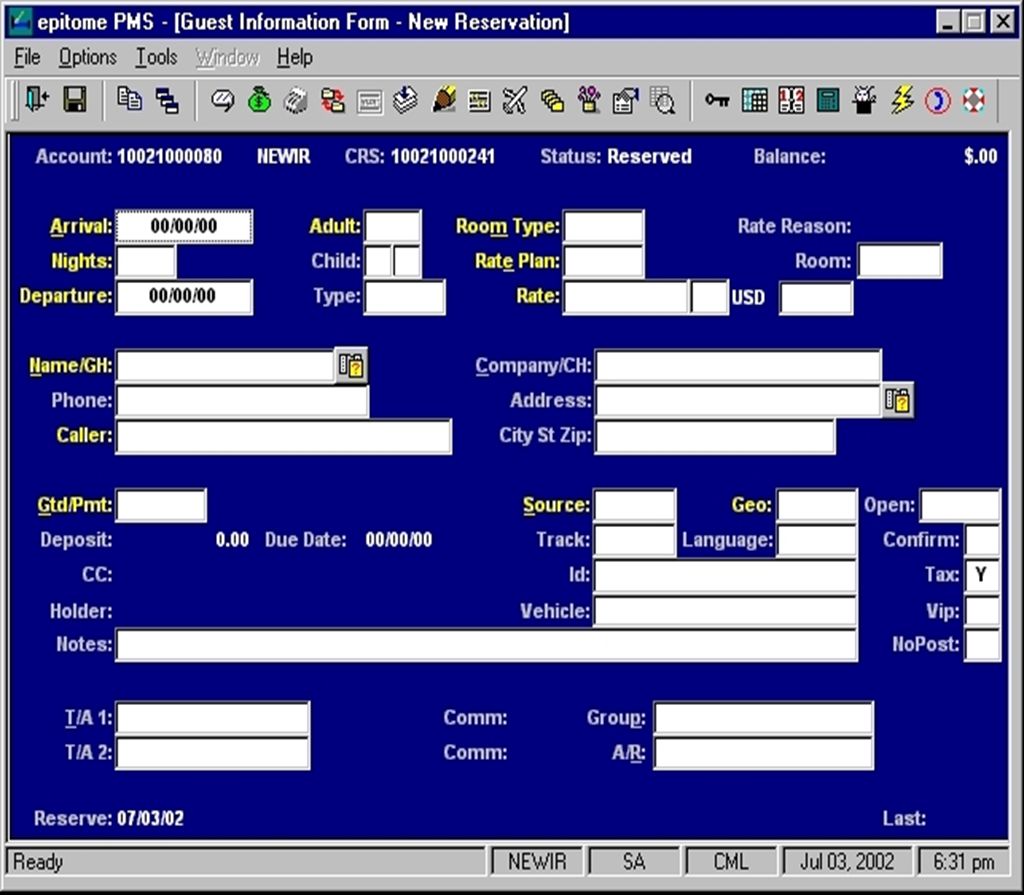Click the gray ticket stub icon
The image size is (1024, 895).
tap(296, 101)
